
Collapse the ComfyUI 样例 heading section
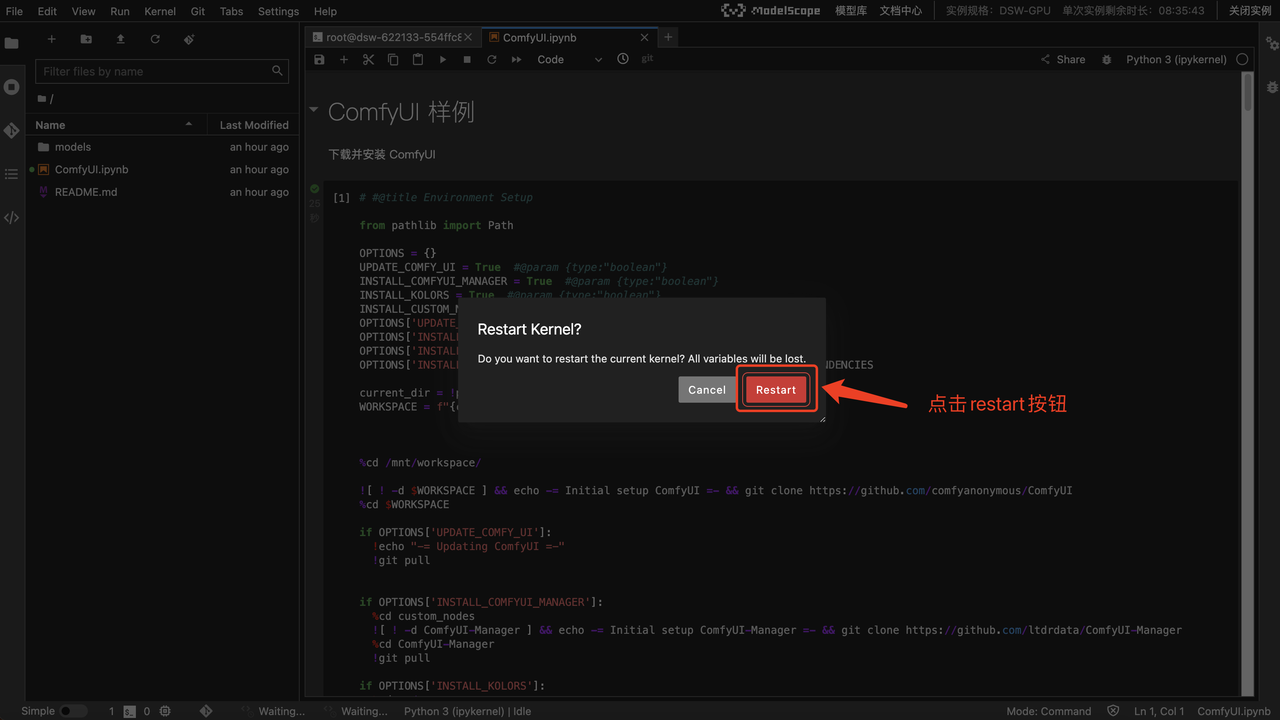(314, 110)
